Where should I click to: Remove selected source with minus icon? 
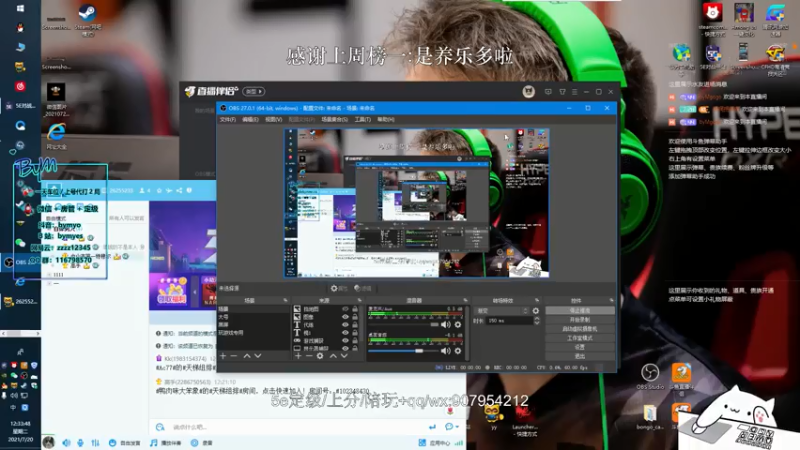click(x=309, y=356)
